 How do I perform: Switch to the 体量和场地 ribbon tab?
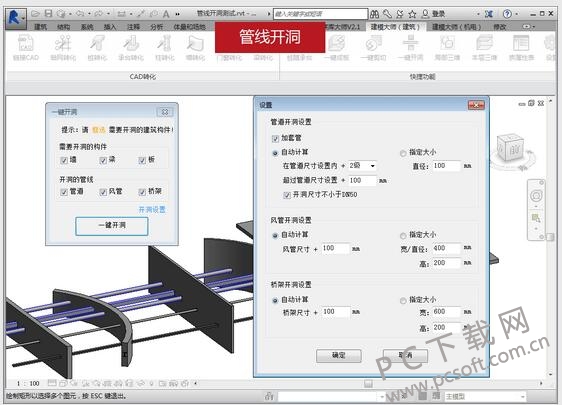click(x=189, y=27)
